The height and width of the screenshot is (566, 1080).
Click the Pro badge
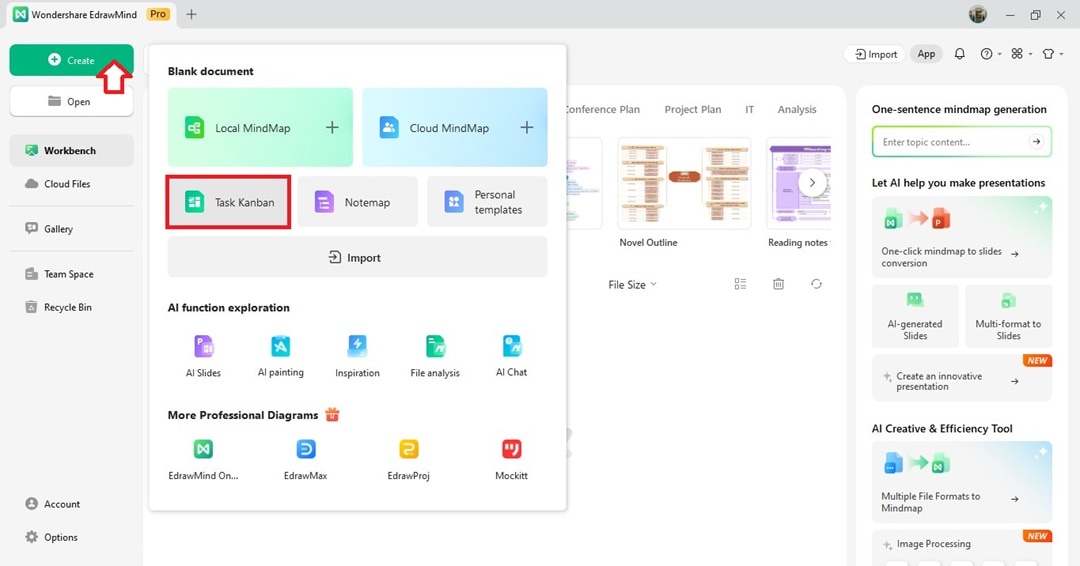(158, 14)
